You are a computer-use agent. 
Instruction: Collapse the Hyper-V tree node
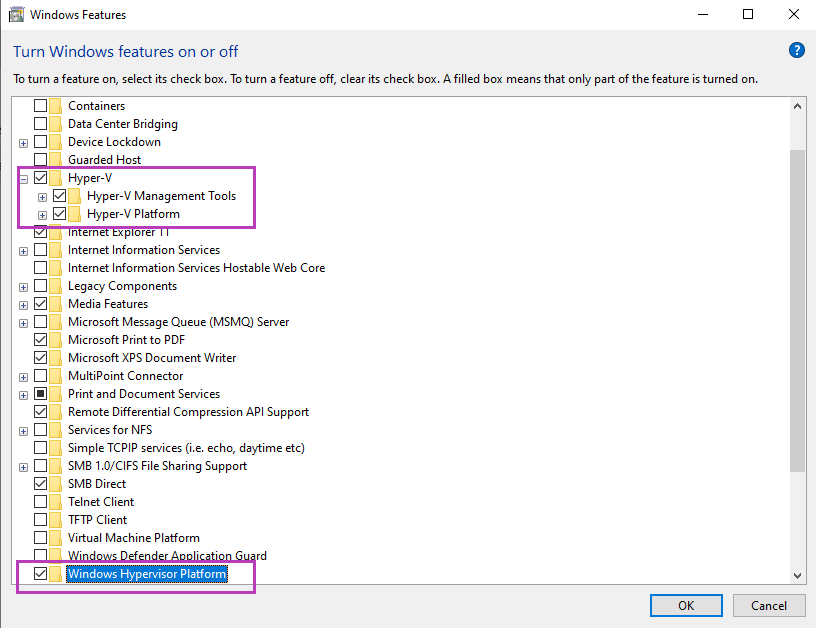coord(23,180)
